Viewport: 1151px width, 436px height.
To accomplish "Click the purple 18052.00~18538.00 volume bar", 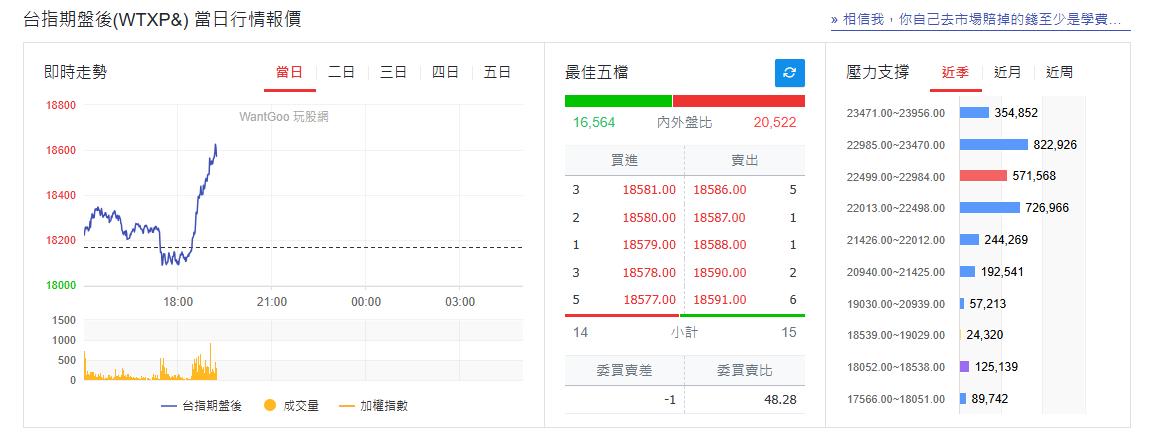I will click(964, 367).
